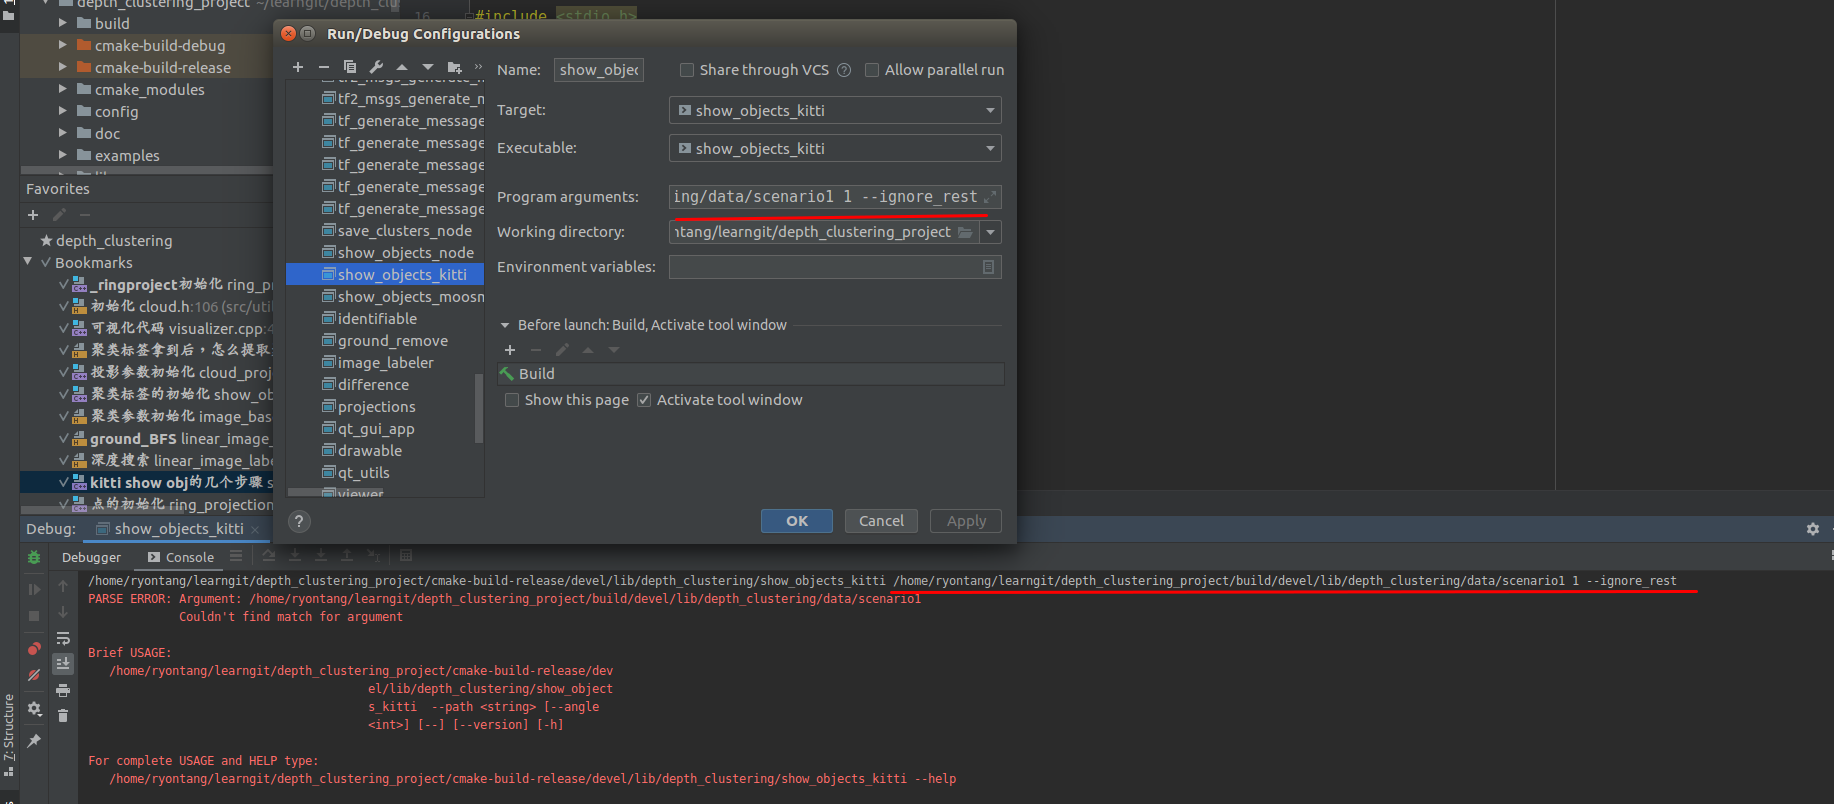
Task: Click OK in Run/Debug Configurations
Action: 797,521
